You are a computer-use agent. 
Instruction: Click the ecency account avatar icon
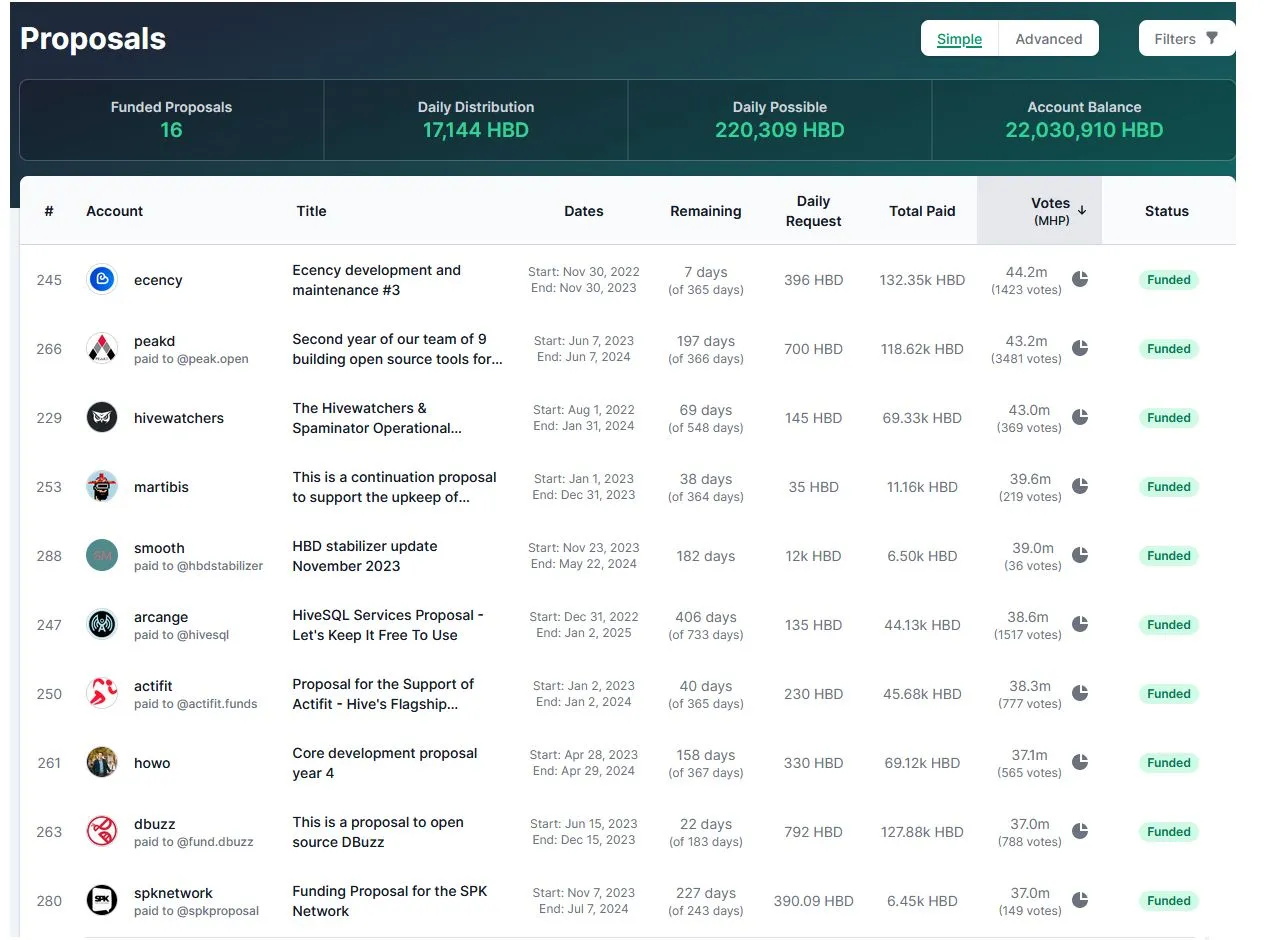(102, 280)
